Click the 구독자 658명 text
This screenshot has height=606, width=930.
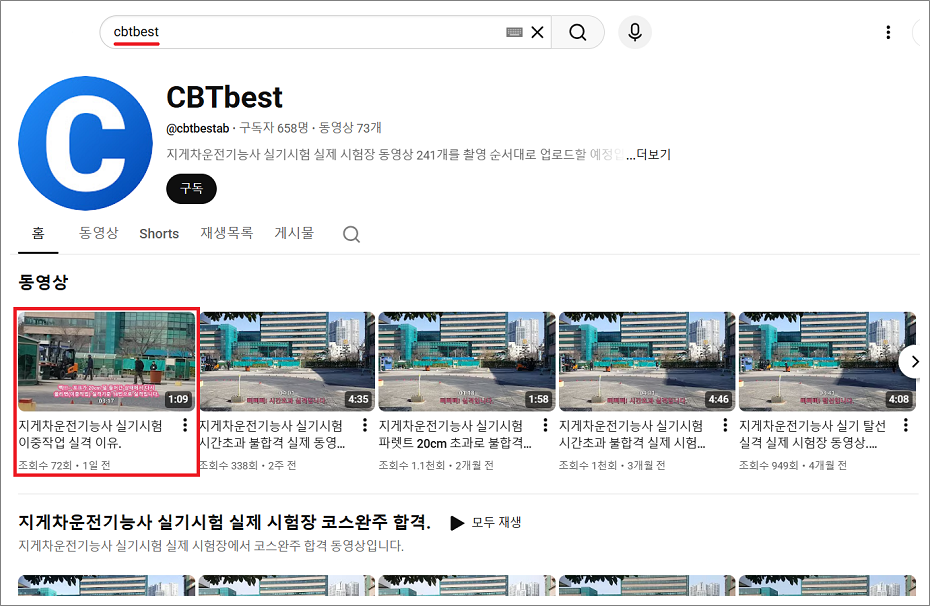[x=274, y=128]
